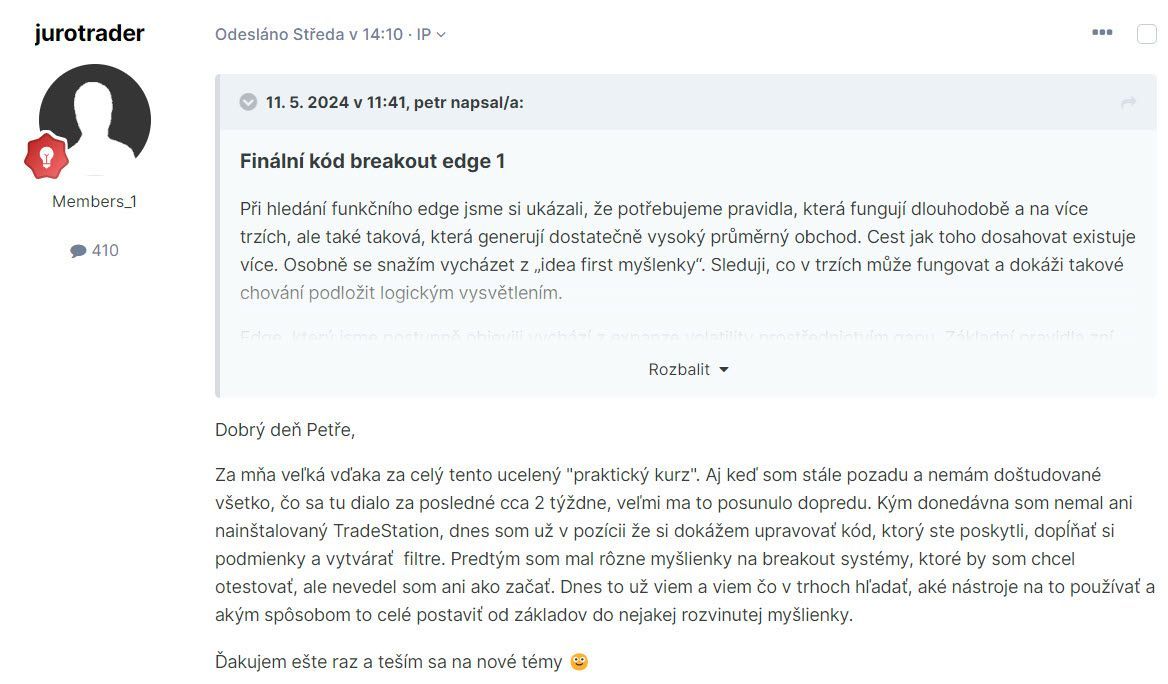Click the red lightbulb rank badge
The height and width of the screenshot is (684, 1168).
pos(46,157)
